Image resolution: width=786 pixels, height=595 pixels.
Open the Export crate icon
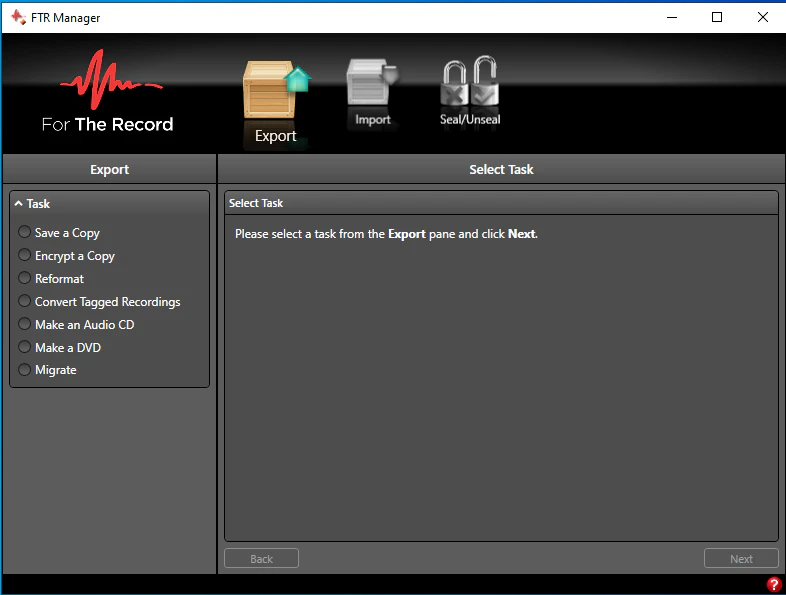click(x=276, y=89)
